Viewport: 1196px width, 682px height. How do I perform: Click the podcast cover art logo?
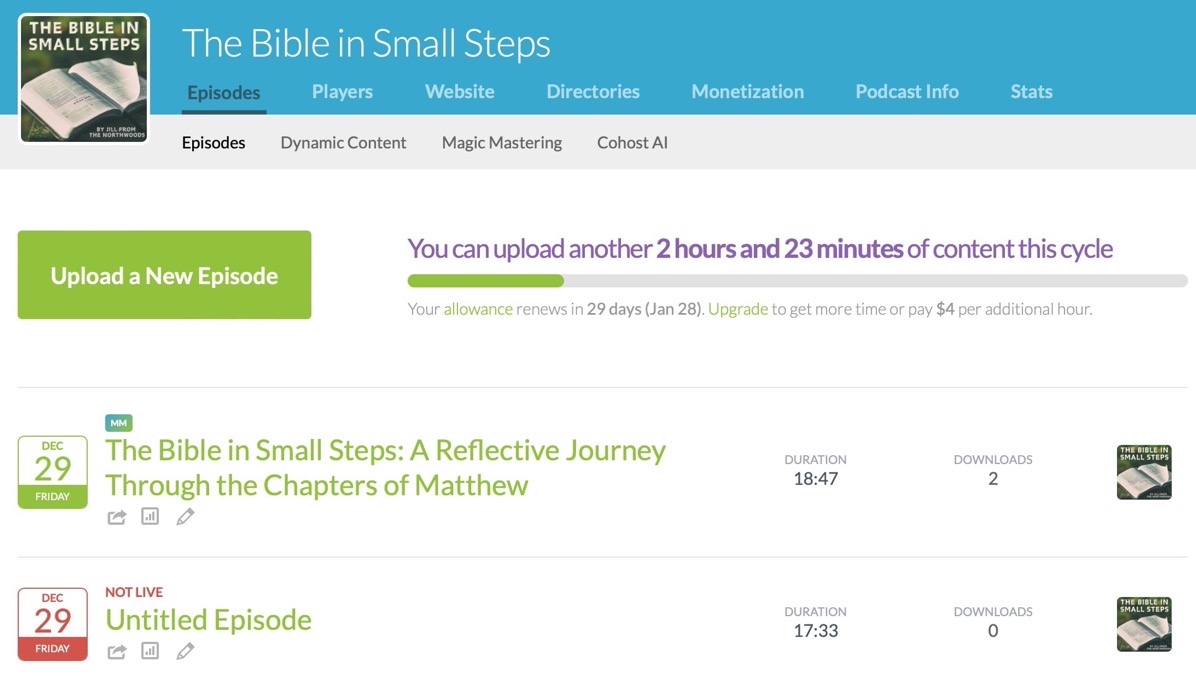[x=84, y=79]
